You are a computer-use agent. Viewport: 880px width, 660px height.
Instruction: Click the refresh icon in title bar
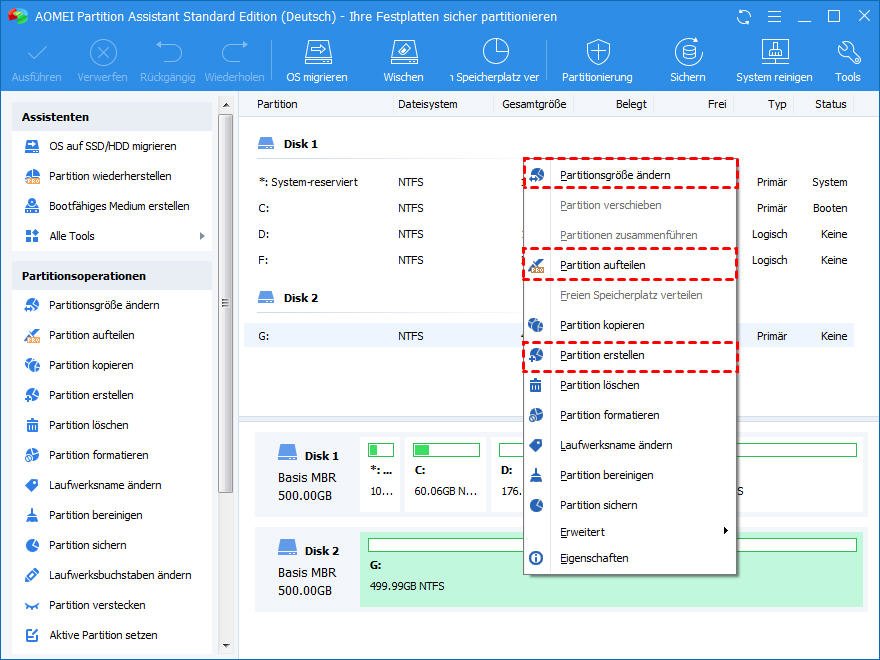click(x=744, y=17)
